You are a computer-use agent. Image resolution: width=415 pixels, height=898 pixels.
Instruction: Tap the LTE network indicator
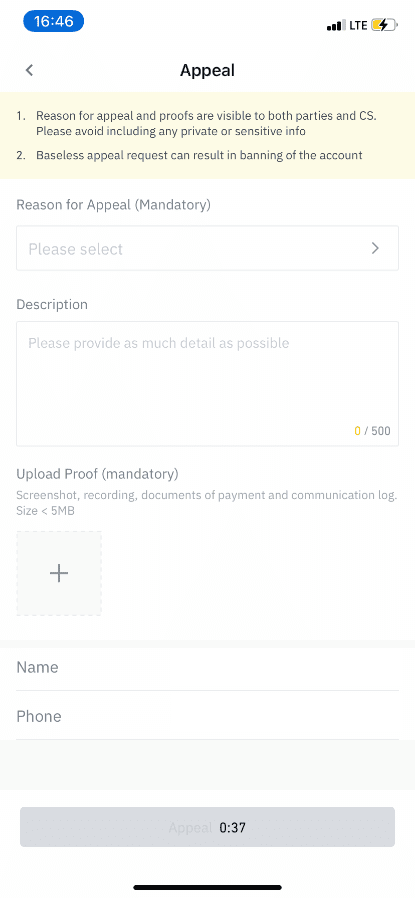[358, 26]
